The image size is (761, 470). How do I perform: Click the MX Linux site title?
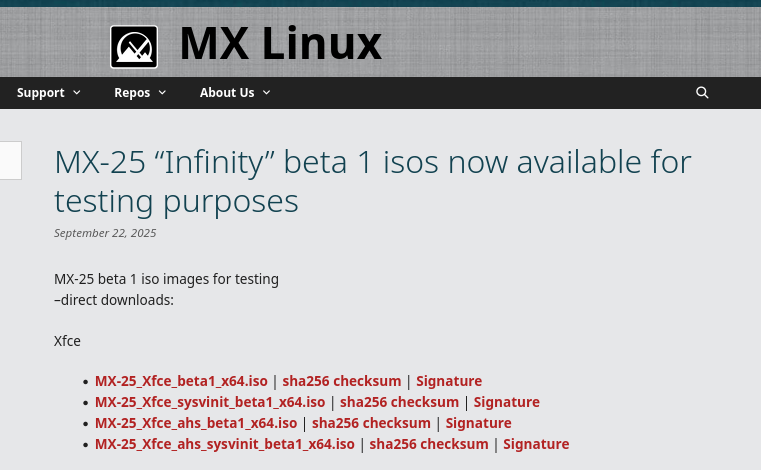click(281, 44)
